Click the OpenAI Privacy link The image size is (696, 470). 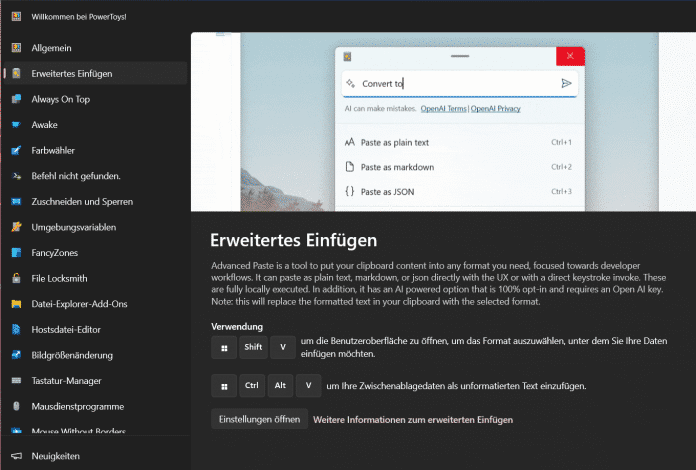[x=495, y=108]
